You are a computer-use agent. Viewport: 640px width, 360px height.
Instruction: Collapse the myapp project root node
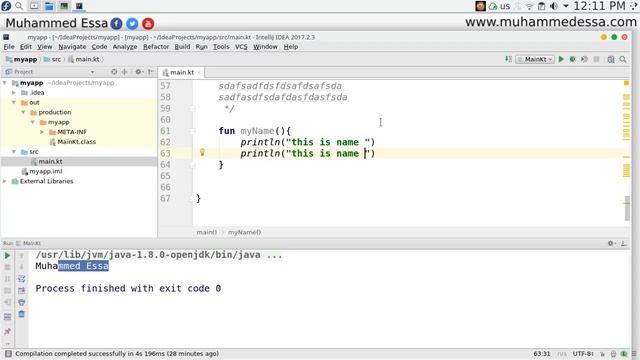pyautogui.click(x=5, y=83)
